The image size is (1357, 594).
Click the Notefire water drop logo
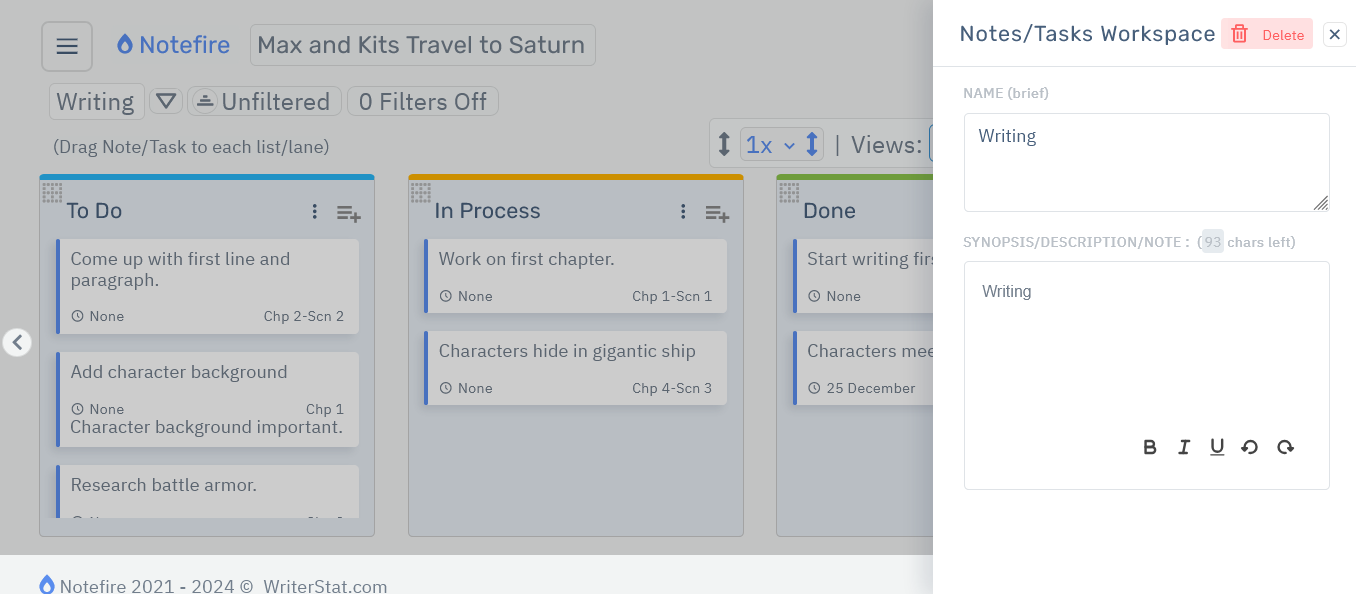124,44
